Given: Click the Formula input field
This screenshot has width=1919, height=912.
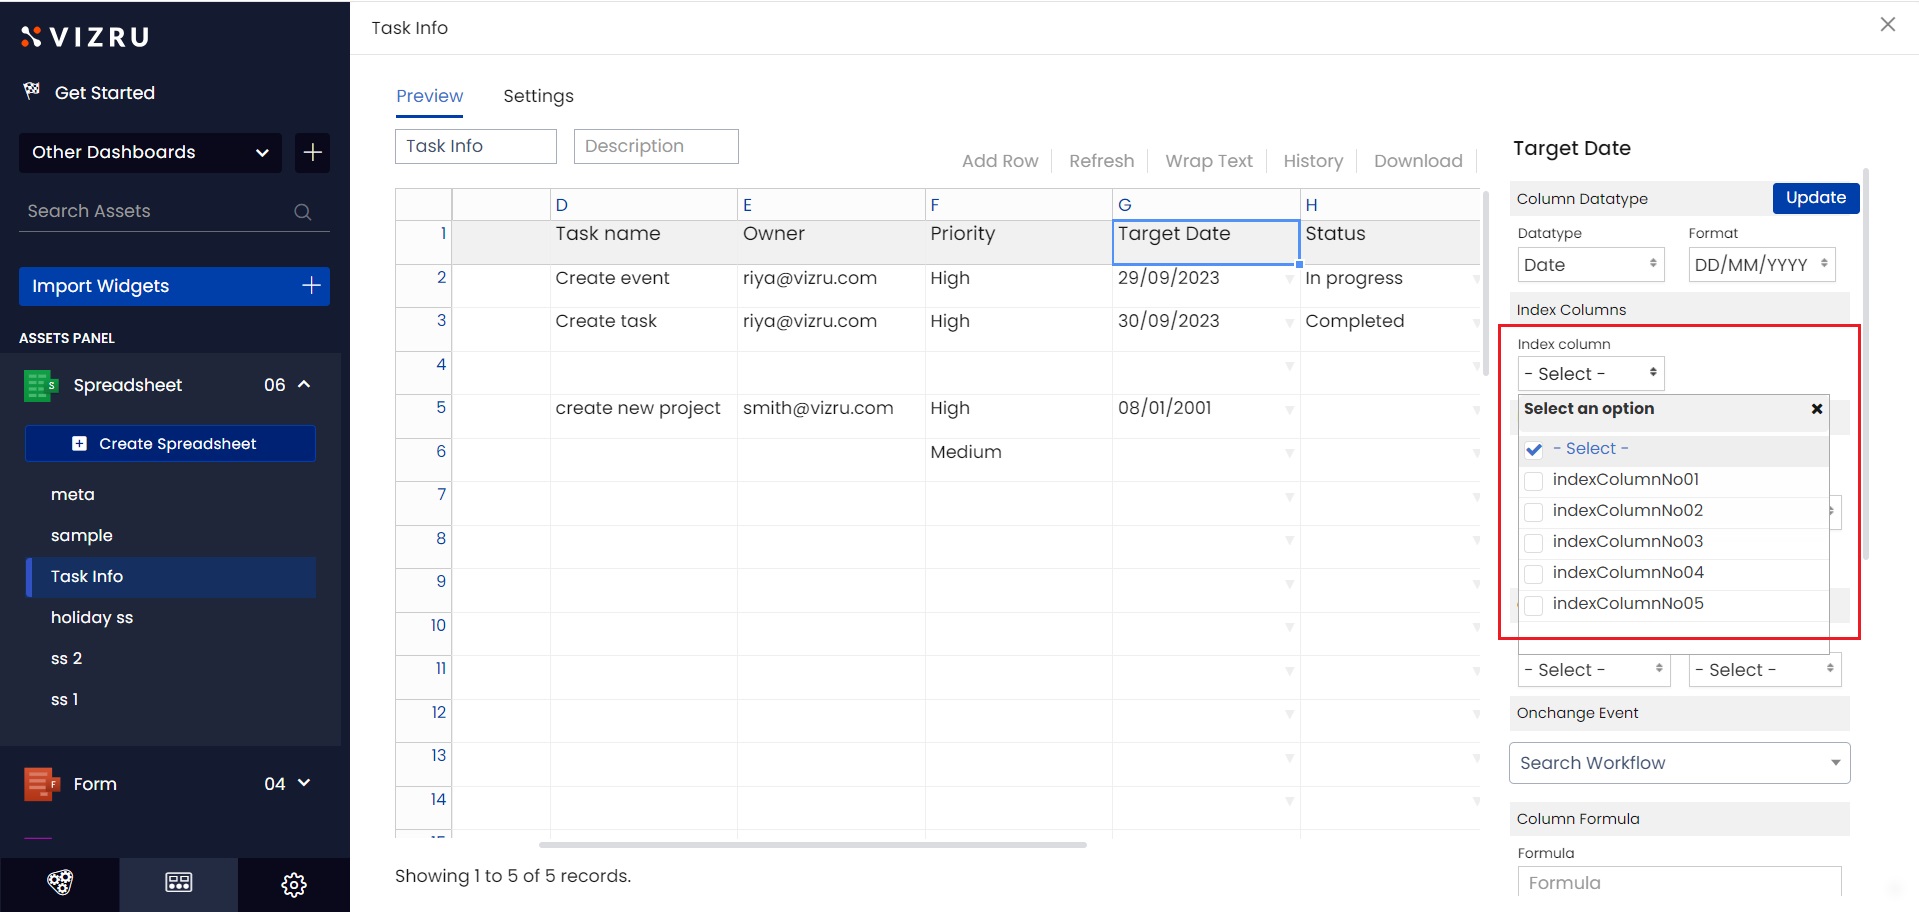Looking at the screenshot, I should coord(1679,882).
